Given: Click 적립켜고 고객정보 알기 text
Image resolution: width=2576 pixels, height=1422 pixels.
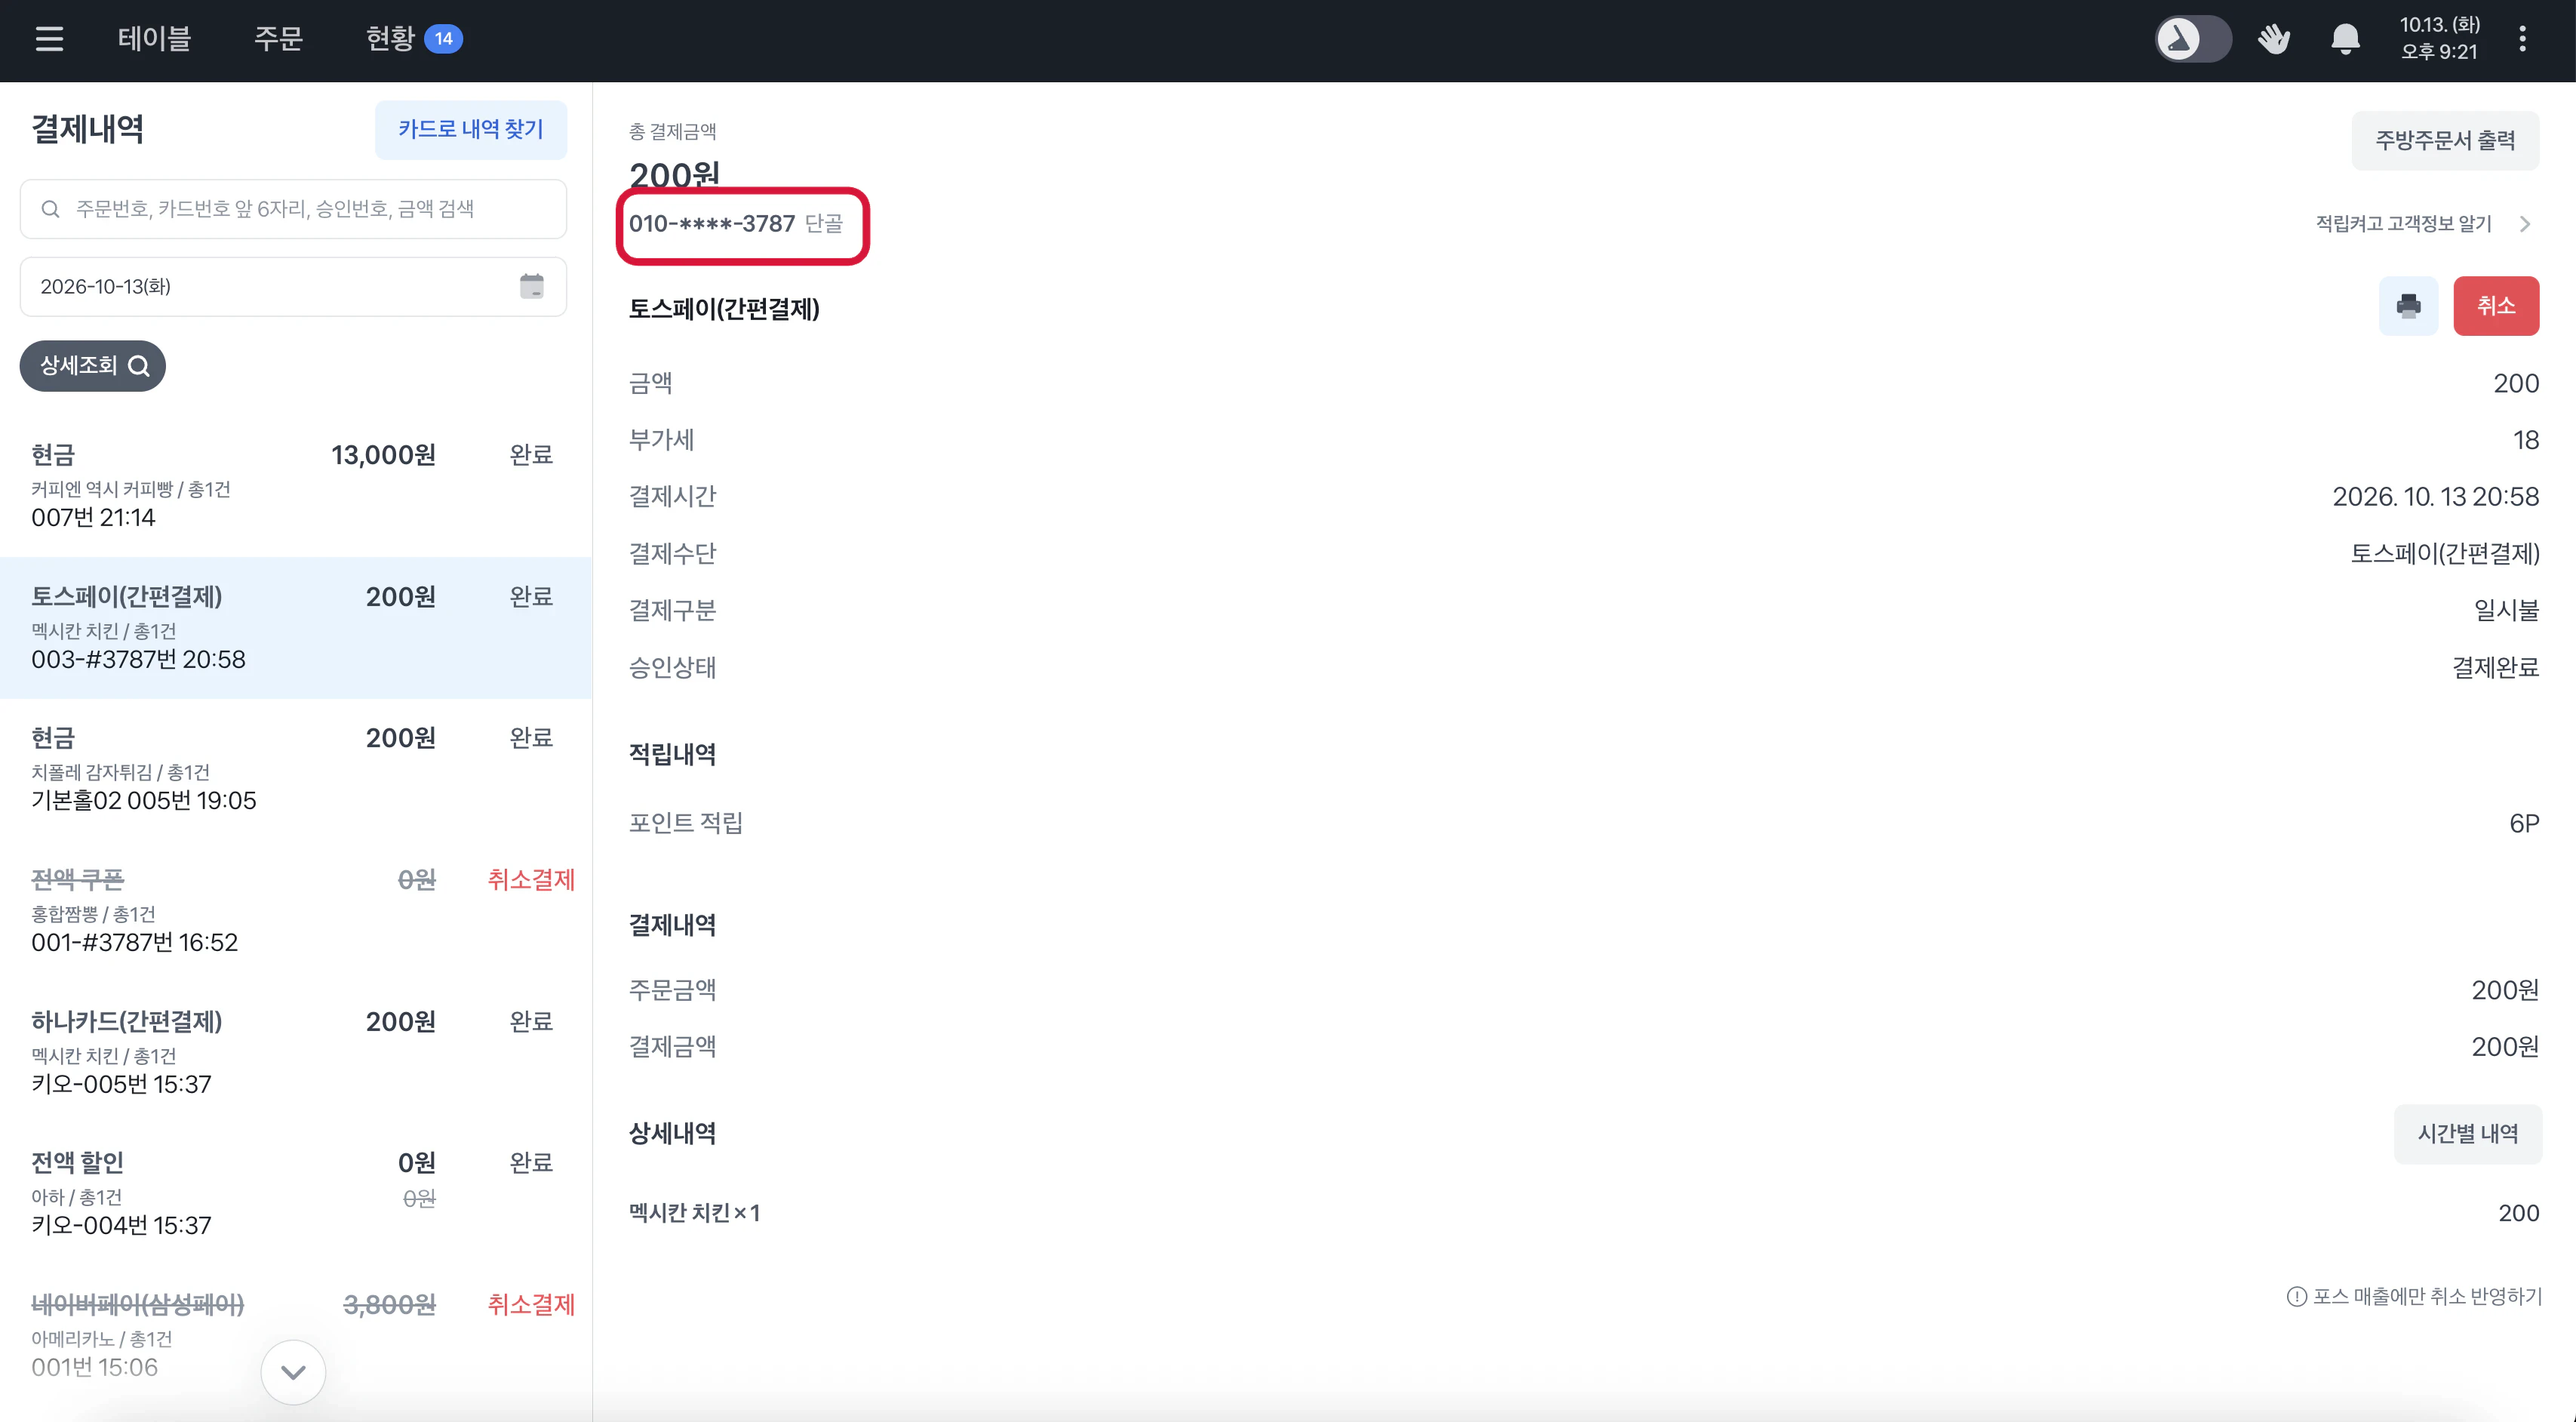Looking at the screenshot, I should [2404, 224].
